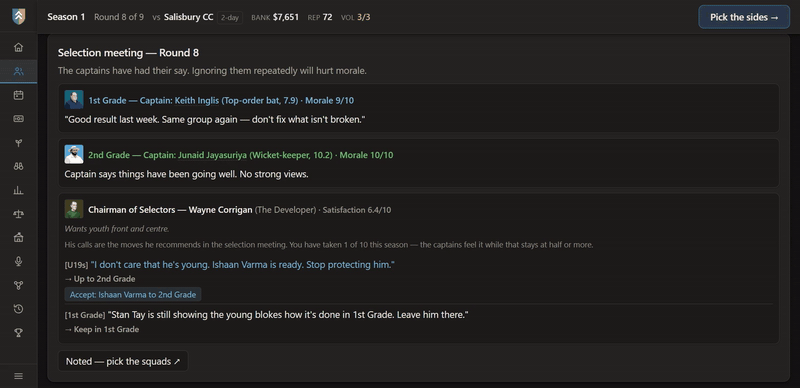
Task: Open the binoculars scouting sidebar icon
Action: 18,166
